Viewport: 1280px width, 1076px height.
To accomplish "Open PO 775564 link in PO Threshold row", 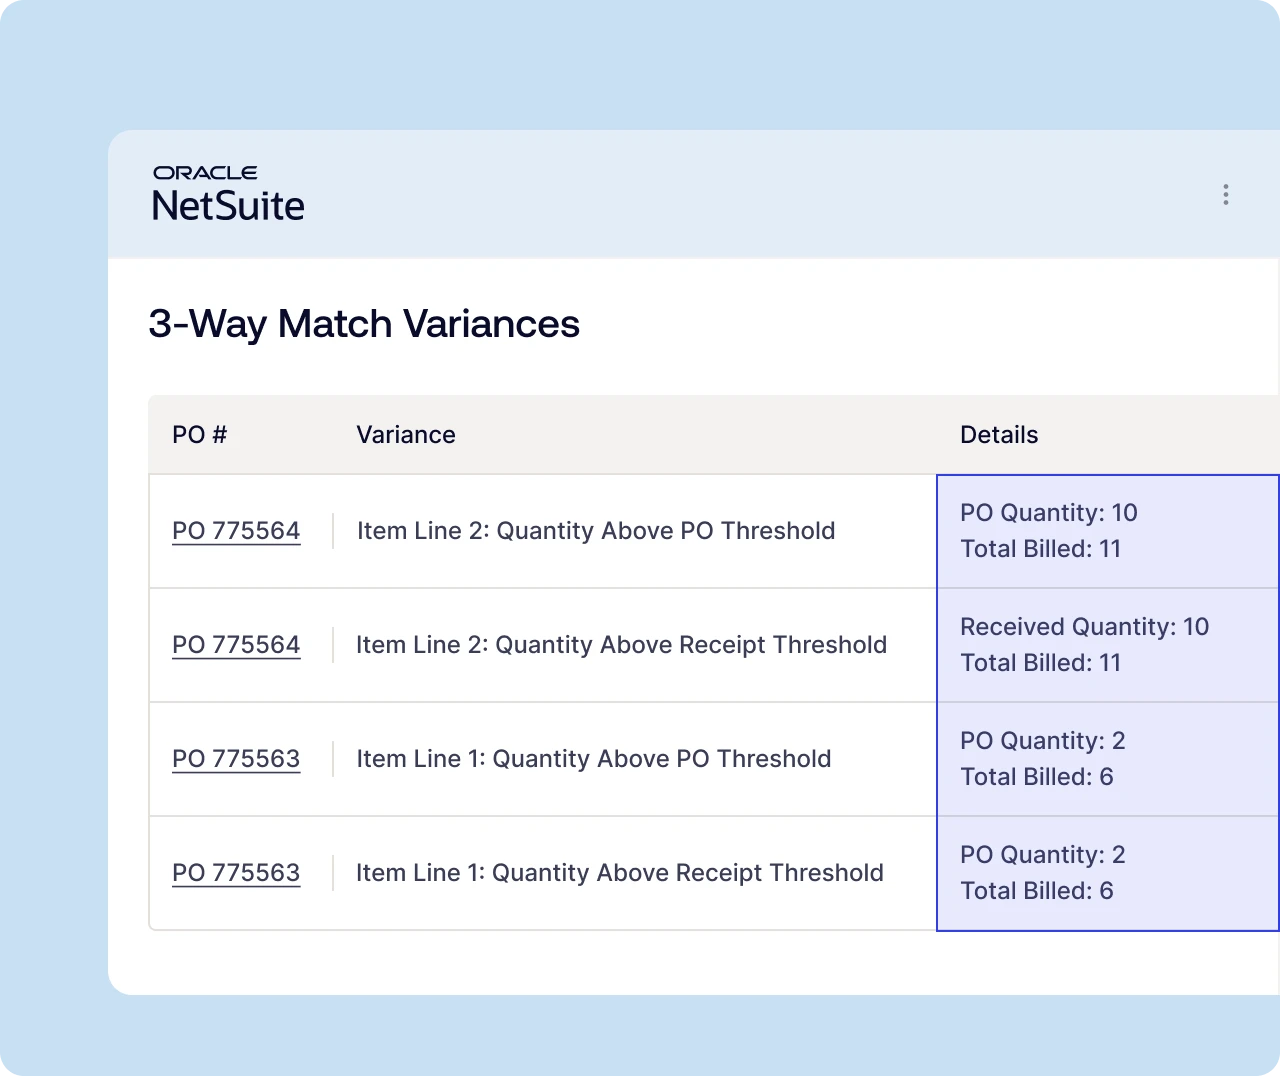I will 236,531.
